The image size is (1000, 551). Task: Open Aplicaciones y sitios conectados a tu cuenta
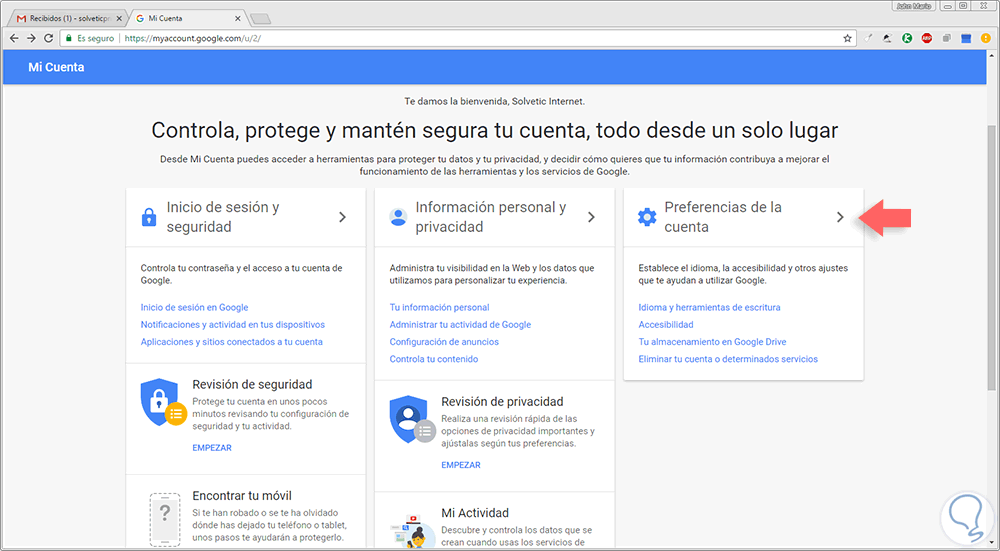tap(232, 342)
